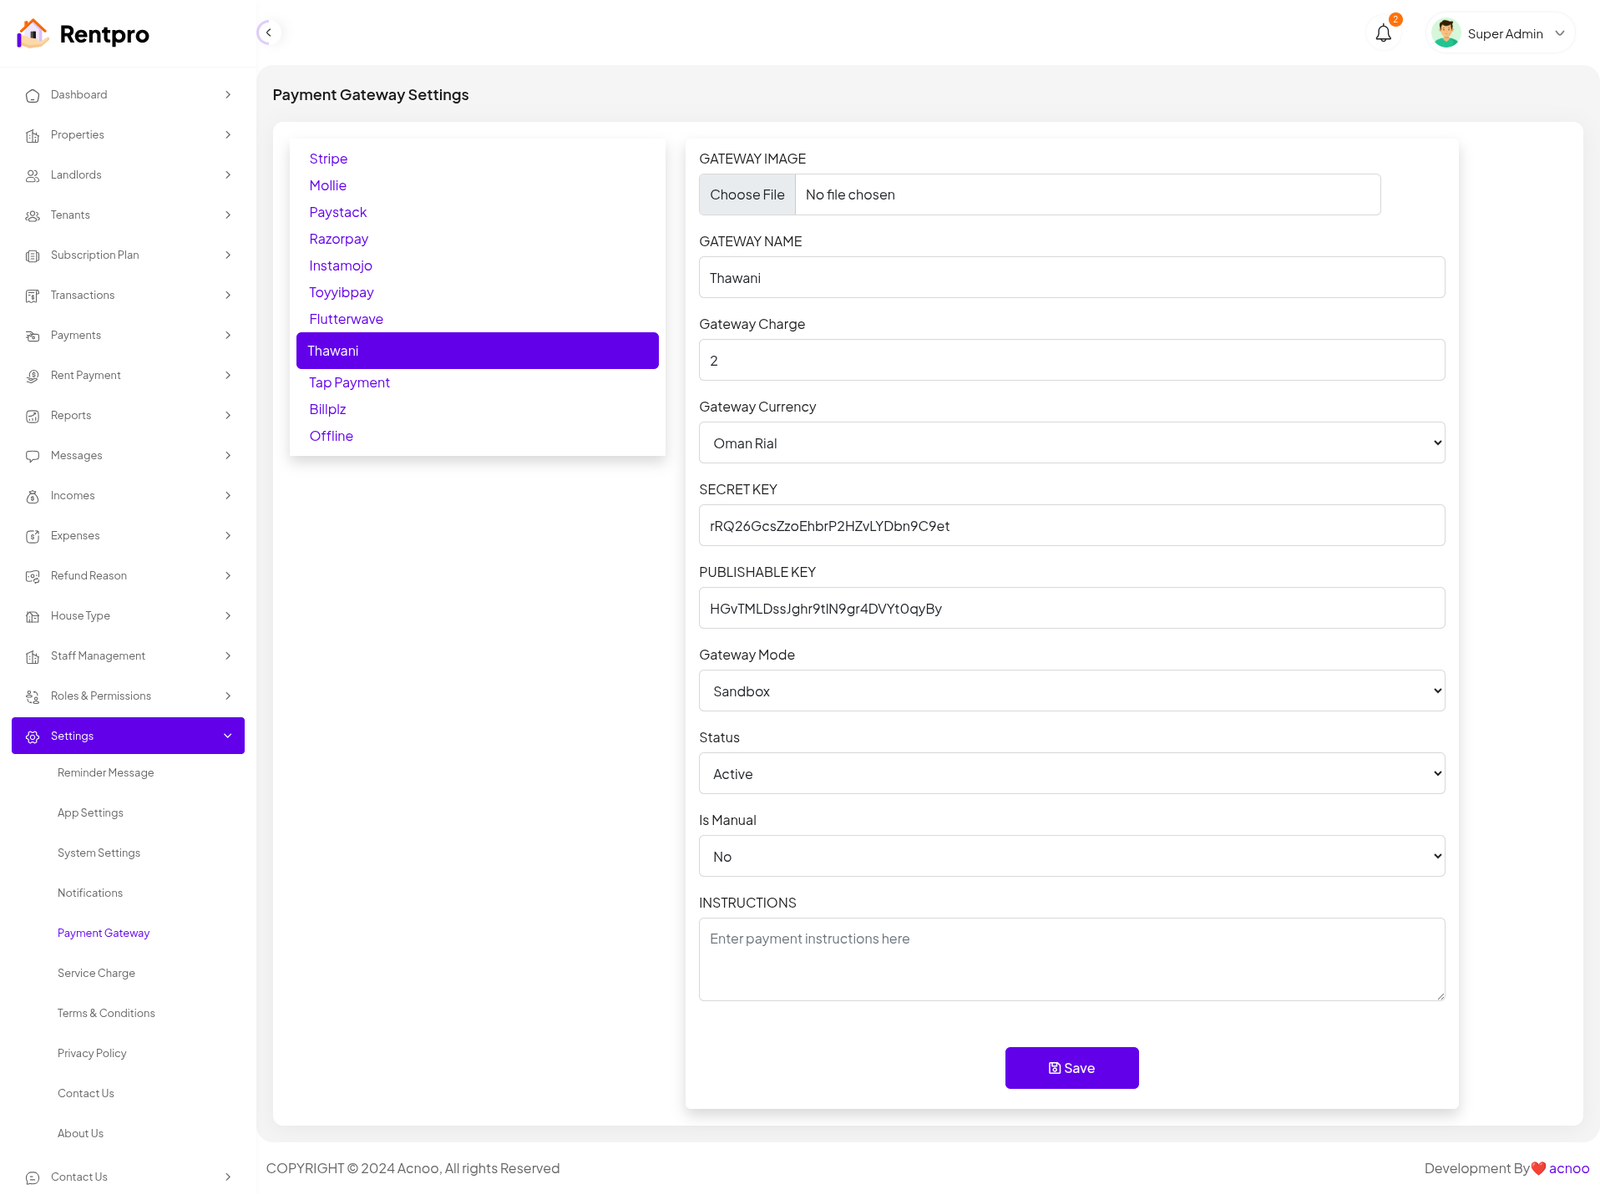
Task: Click the Choose File button
Action: coord(747,195)
